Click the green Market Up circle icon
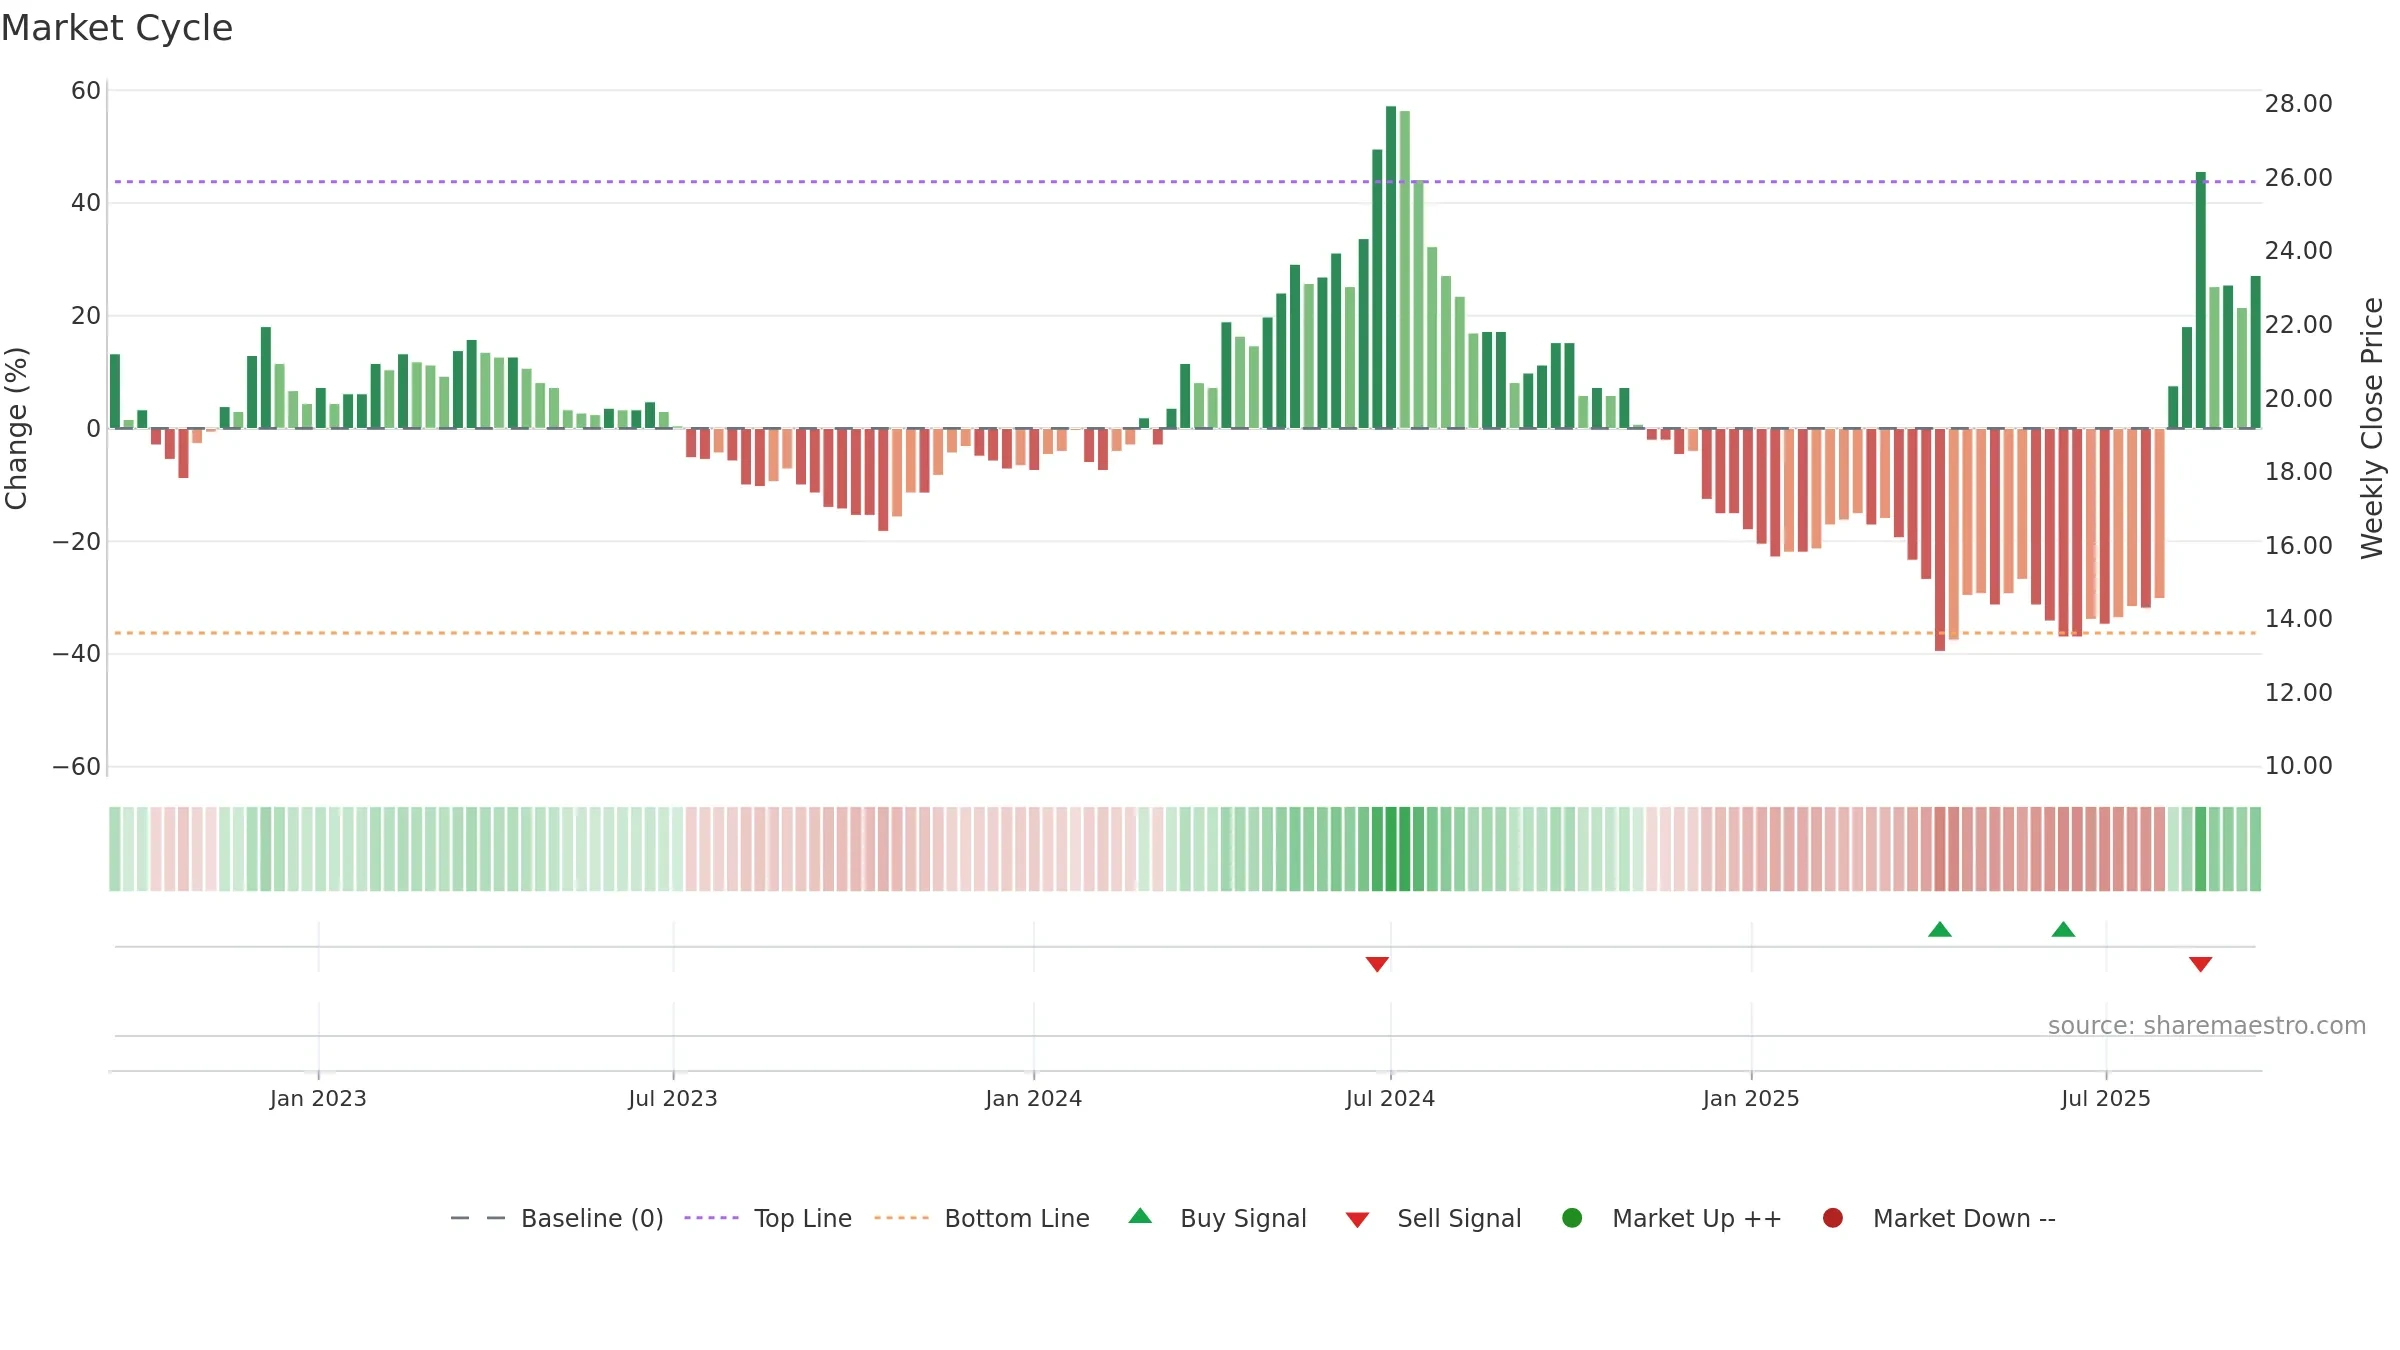This screenshot has width=2400, height=1350. [1572, 1218]
